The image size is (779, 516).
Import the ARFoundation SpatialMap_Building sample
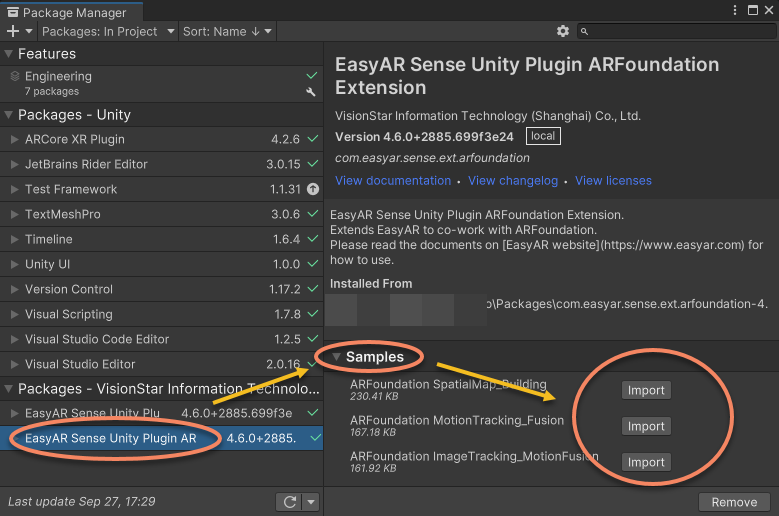[646, 390]
